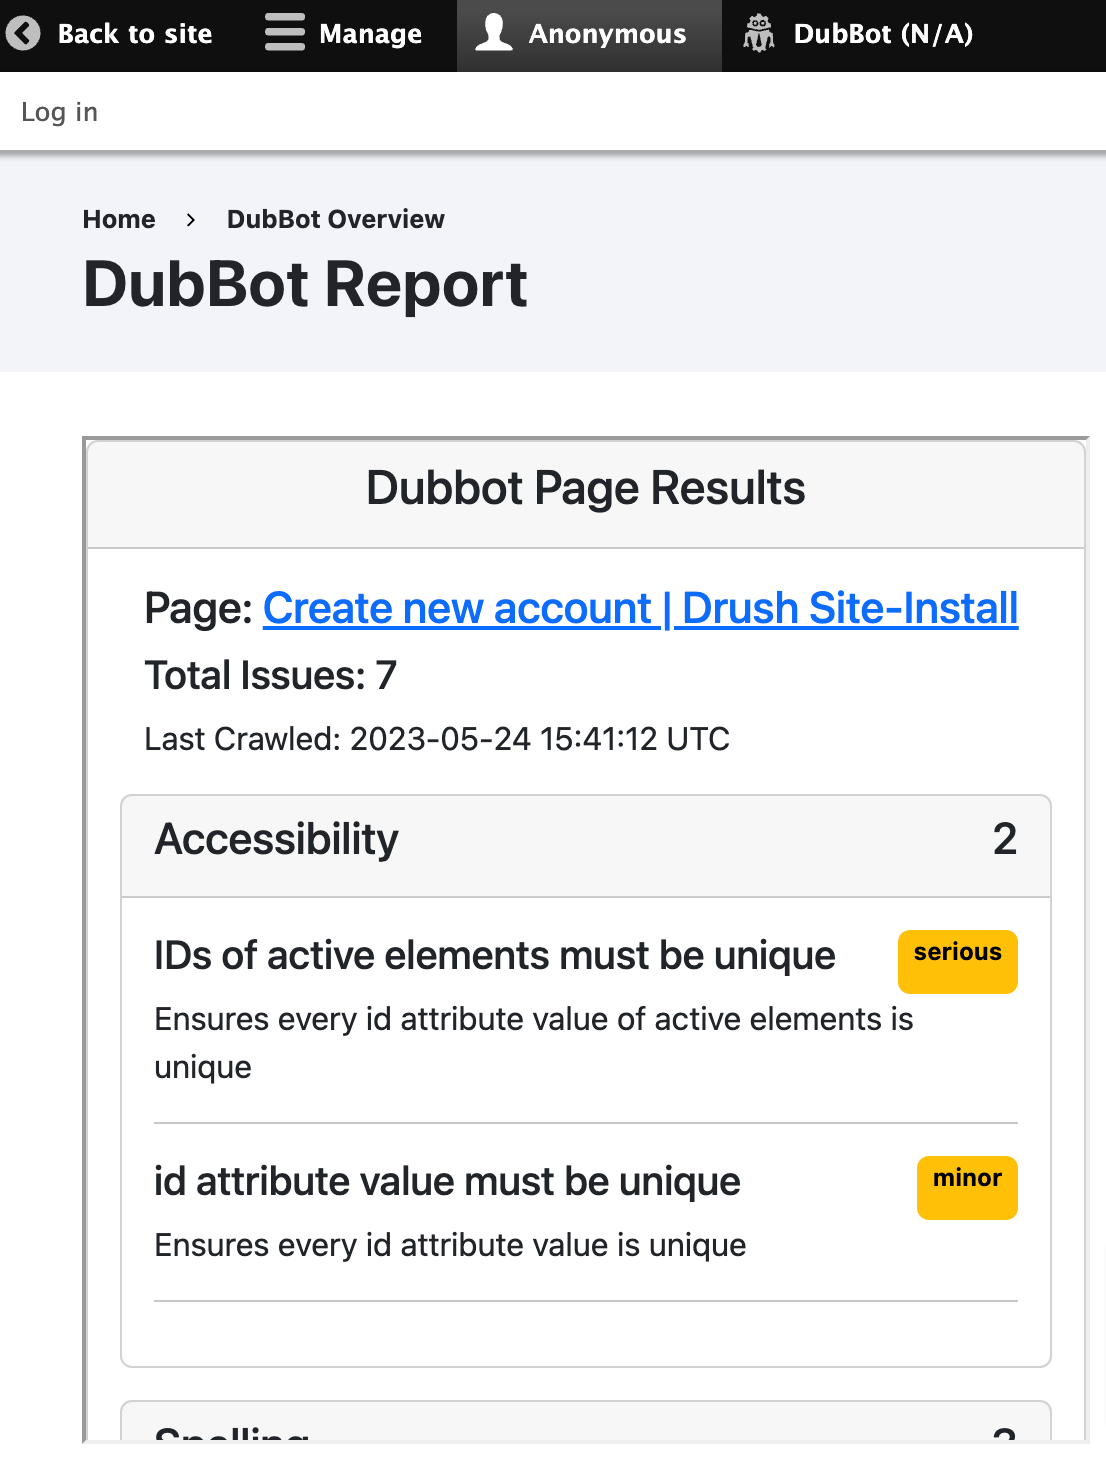Switch to the Anonymous toolbar tab
1106x1460 pixels.
[606, 34]
